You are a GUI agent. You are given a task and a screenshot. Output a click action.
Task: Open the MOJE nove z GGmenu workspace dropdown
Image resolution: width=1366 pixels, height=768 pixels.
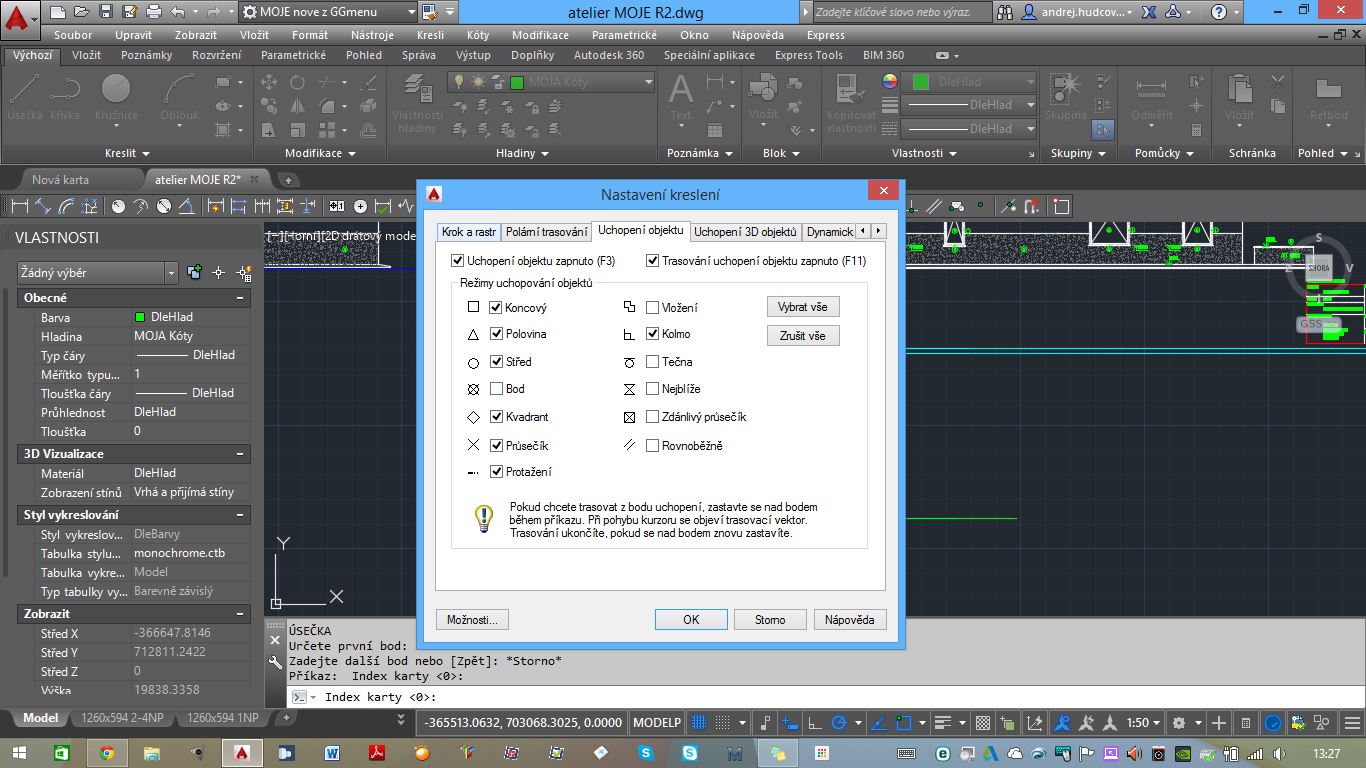tap(329, 12)
